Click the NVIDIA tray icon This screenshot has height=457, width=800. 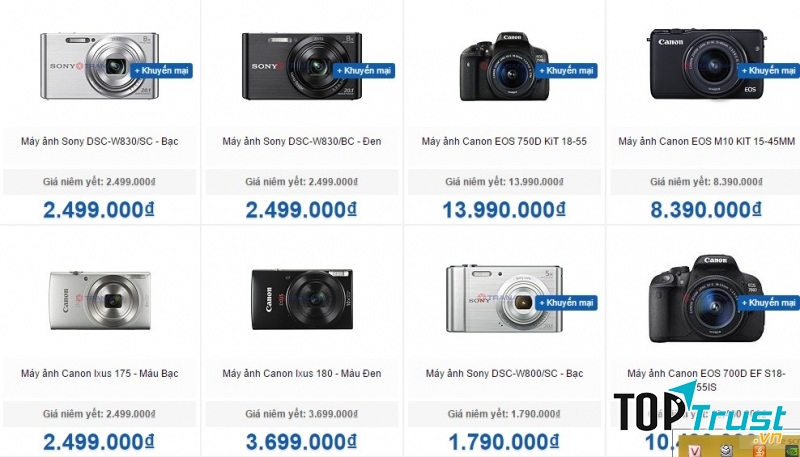(792, 451)
